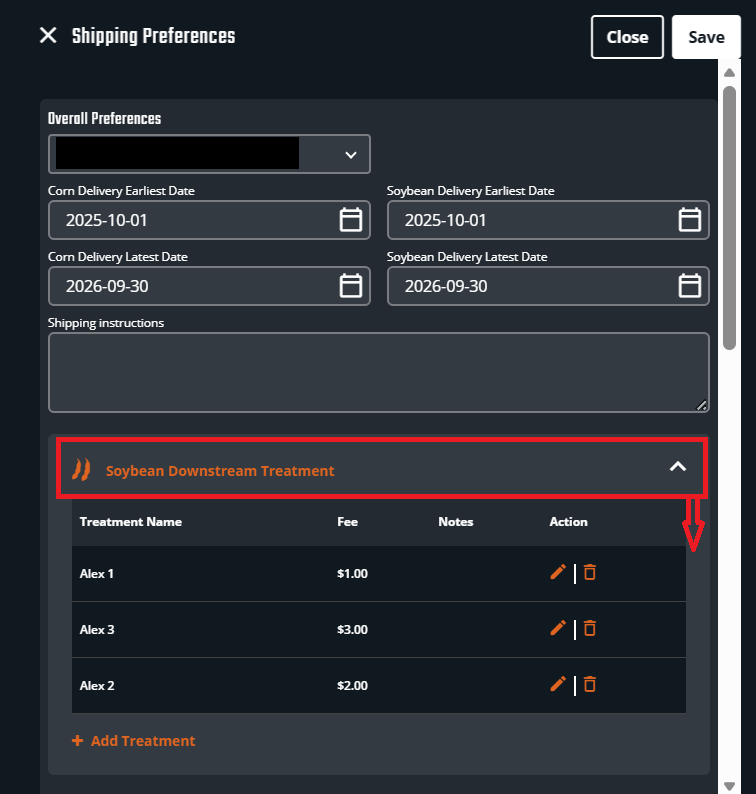Viewport: 756px width, 794px height.
Task: Click the Close button
Action: 627,37
